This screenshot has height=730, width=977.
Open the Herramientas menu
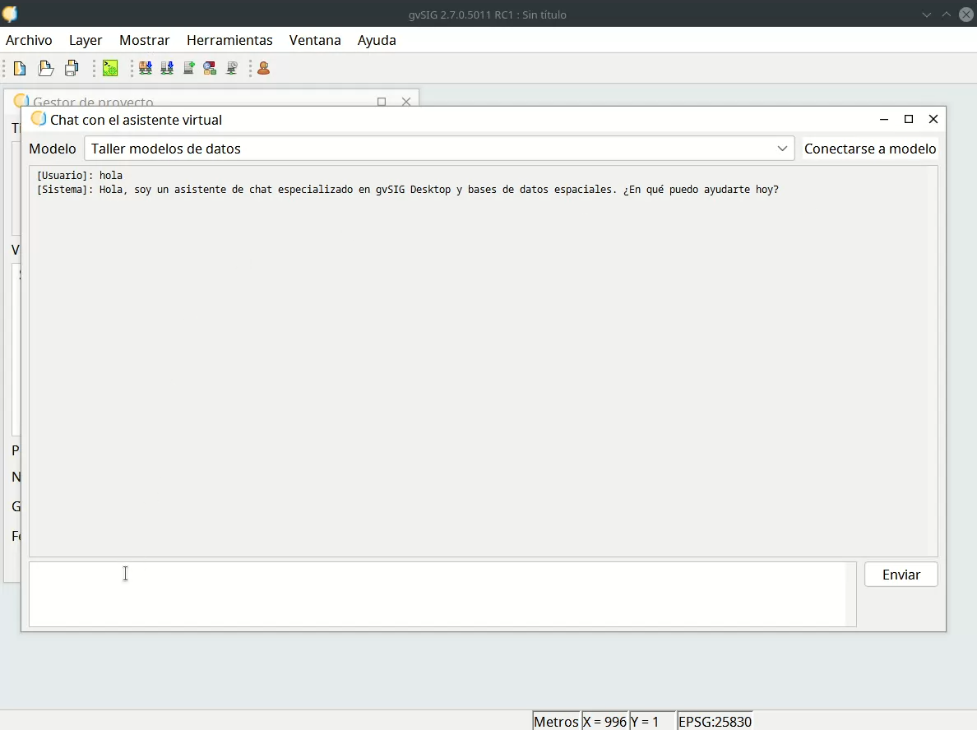tap(229, 40)
